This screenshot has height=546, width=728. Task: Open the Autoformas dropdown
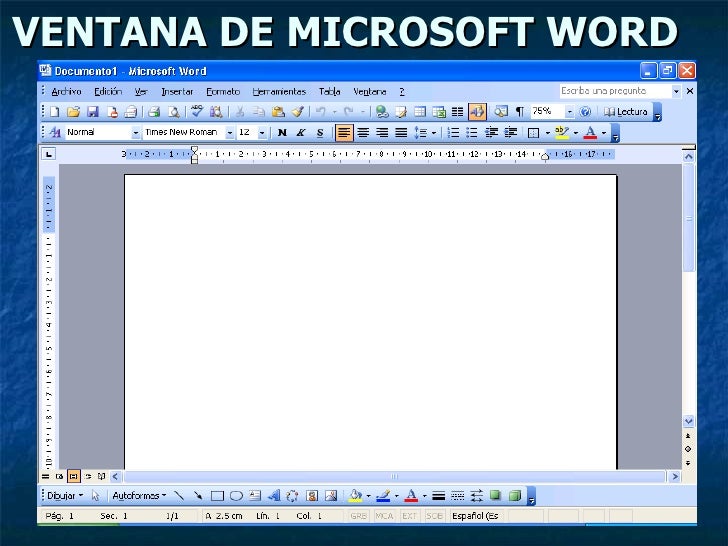(x=139, y=496)
